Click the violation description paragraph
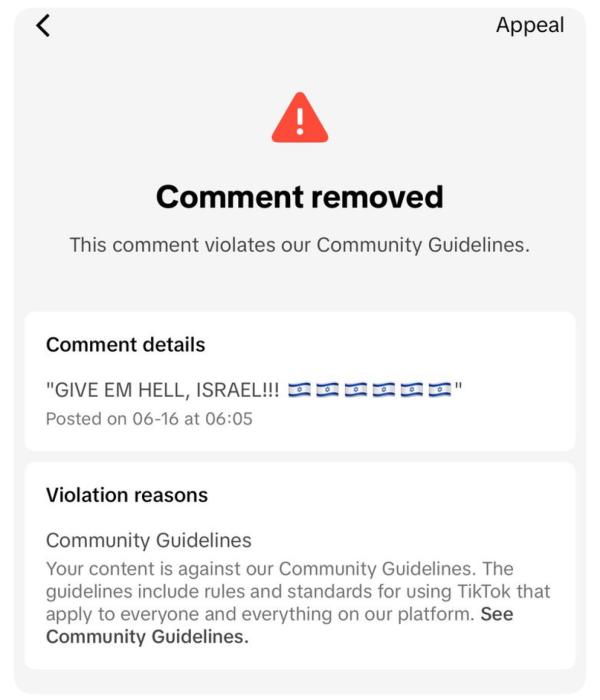 point(298,603)
